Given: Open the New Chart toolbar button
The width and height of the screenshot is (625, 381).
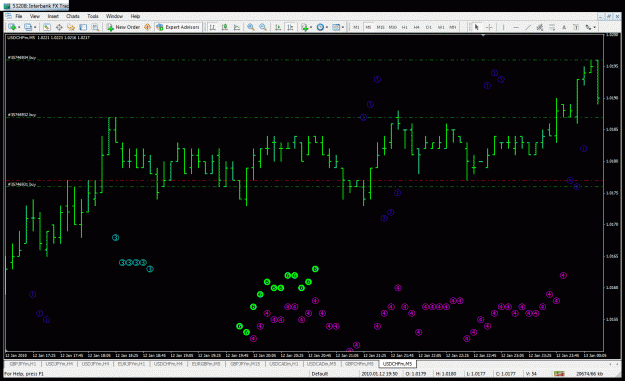Looking at the screenshot, I should point(12,27).
